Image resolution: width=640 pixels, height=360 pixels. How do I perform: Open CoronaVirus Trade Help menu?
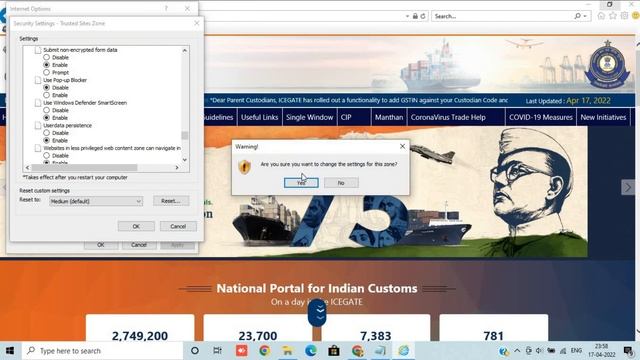[448, 117]
